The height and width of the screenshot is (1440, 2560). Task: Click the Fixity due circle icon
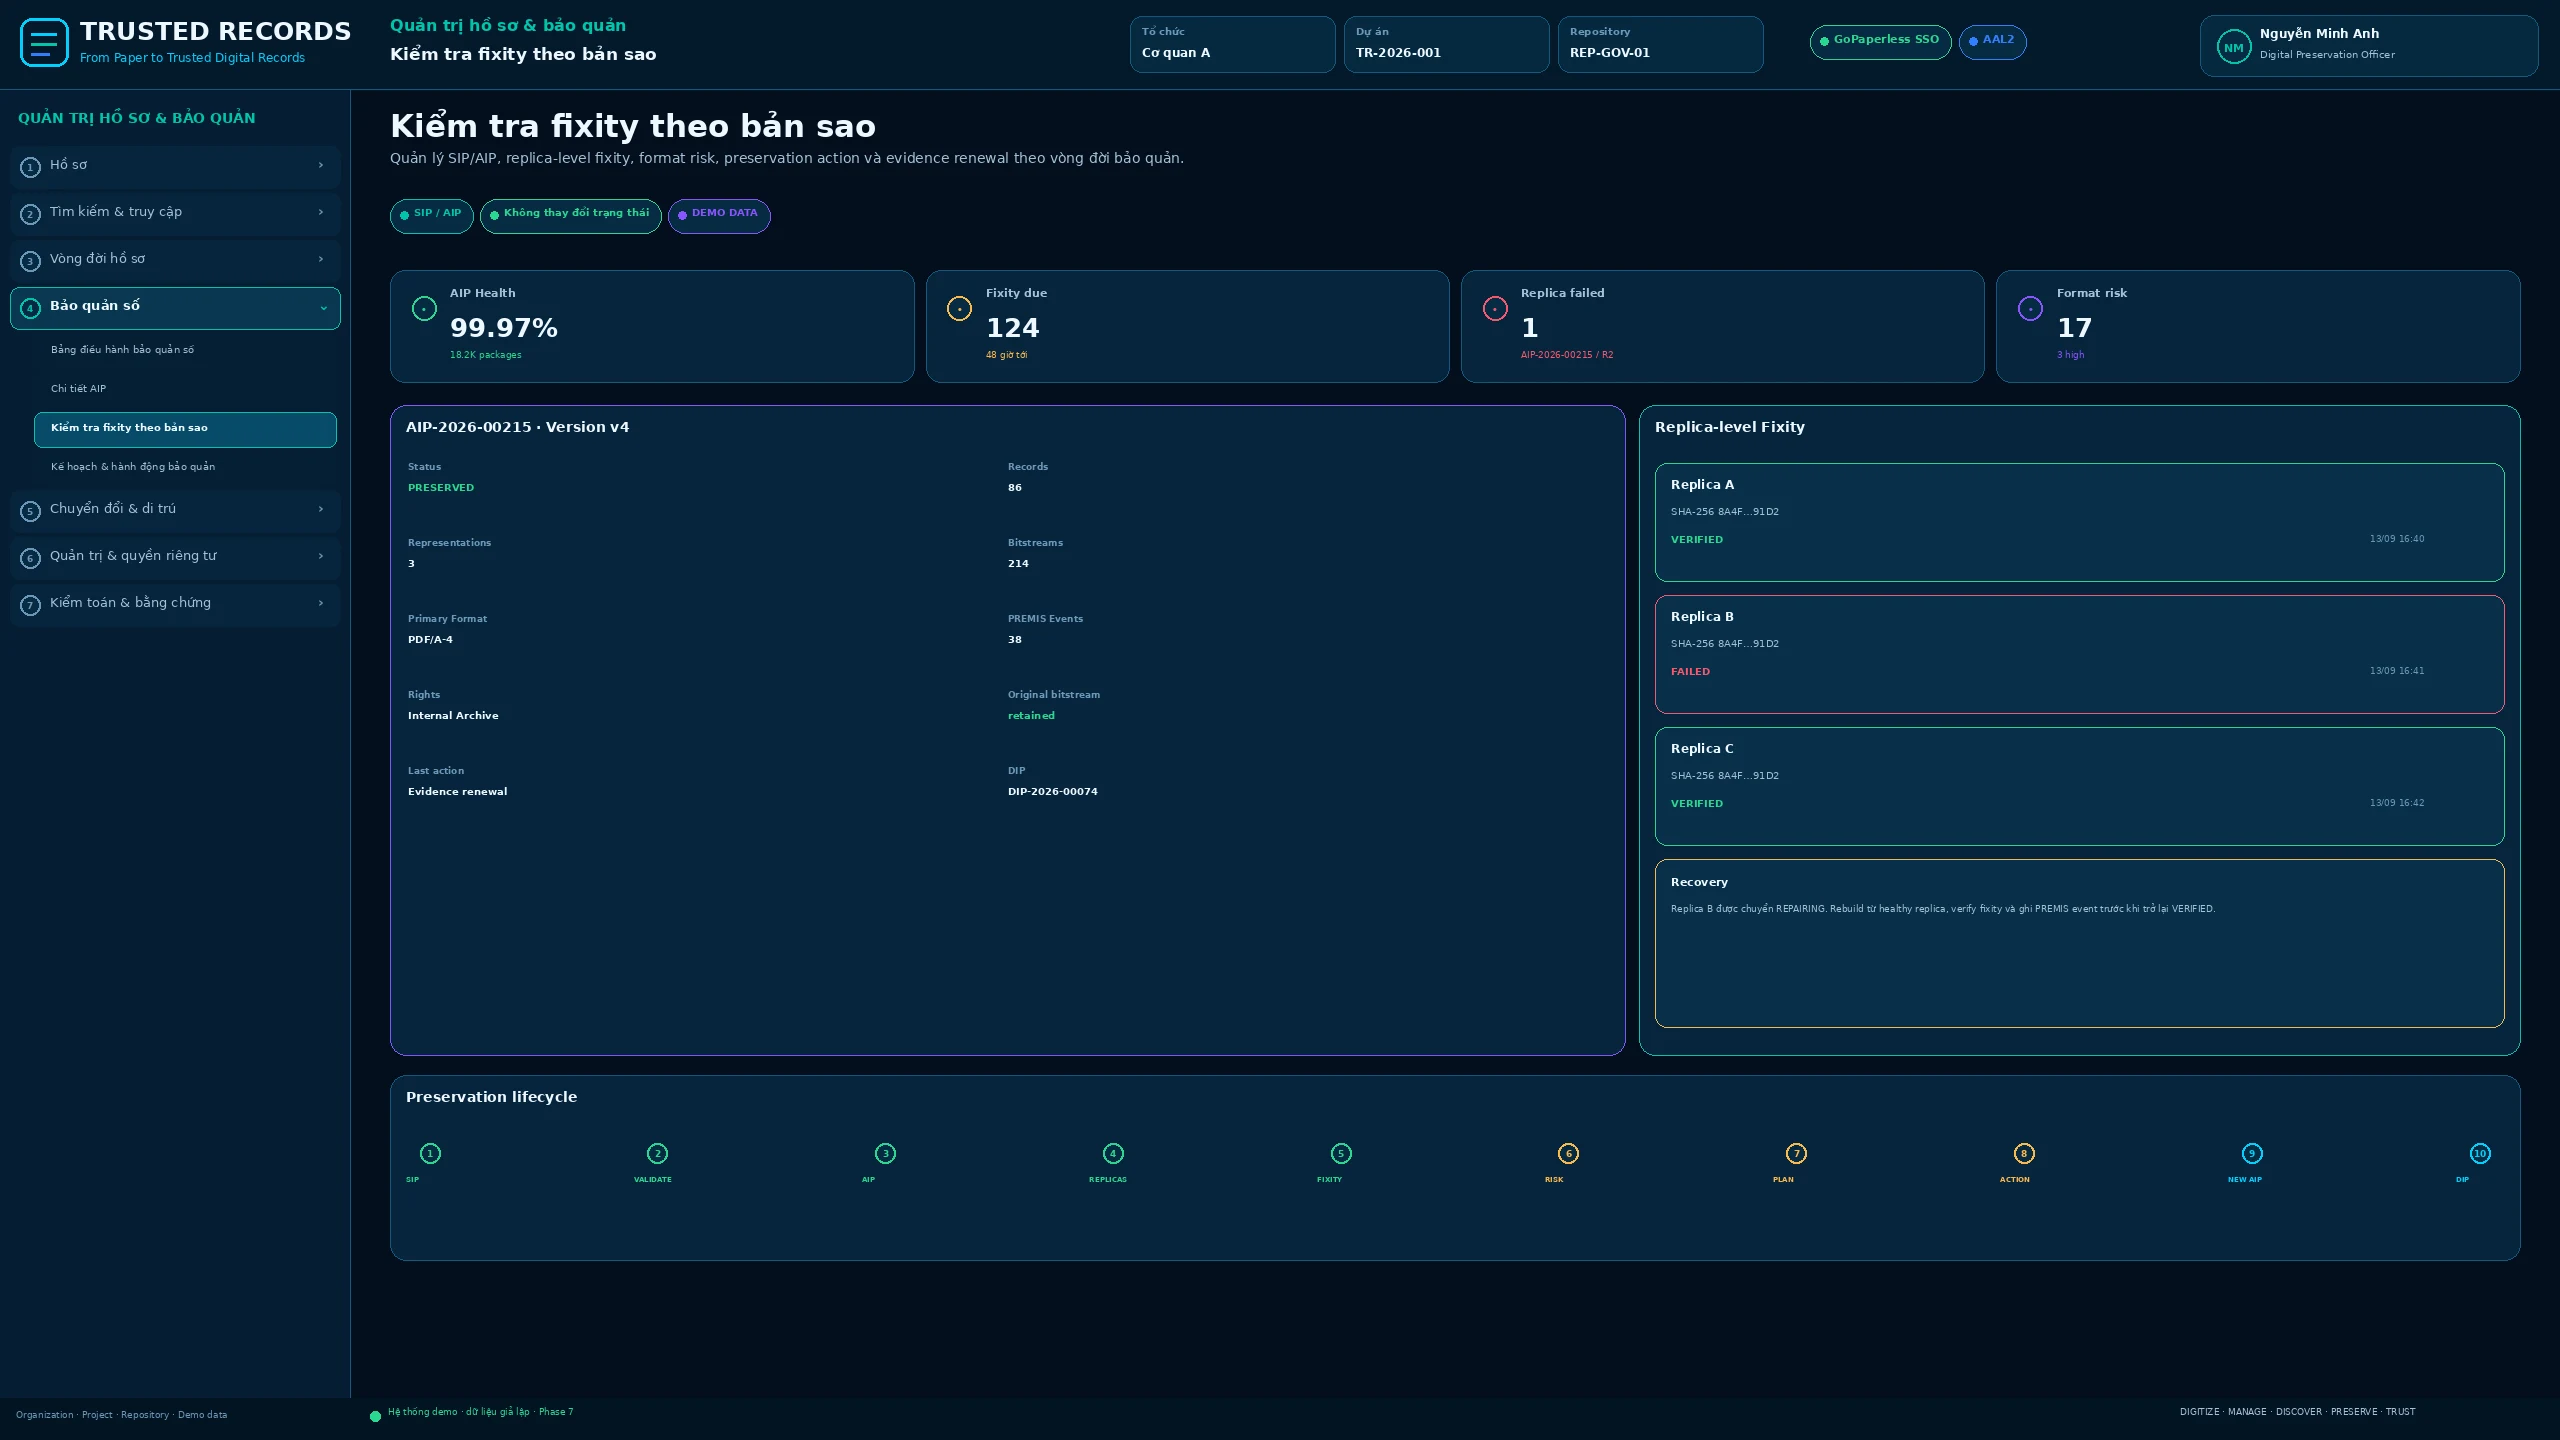tap(959, 309)
